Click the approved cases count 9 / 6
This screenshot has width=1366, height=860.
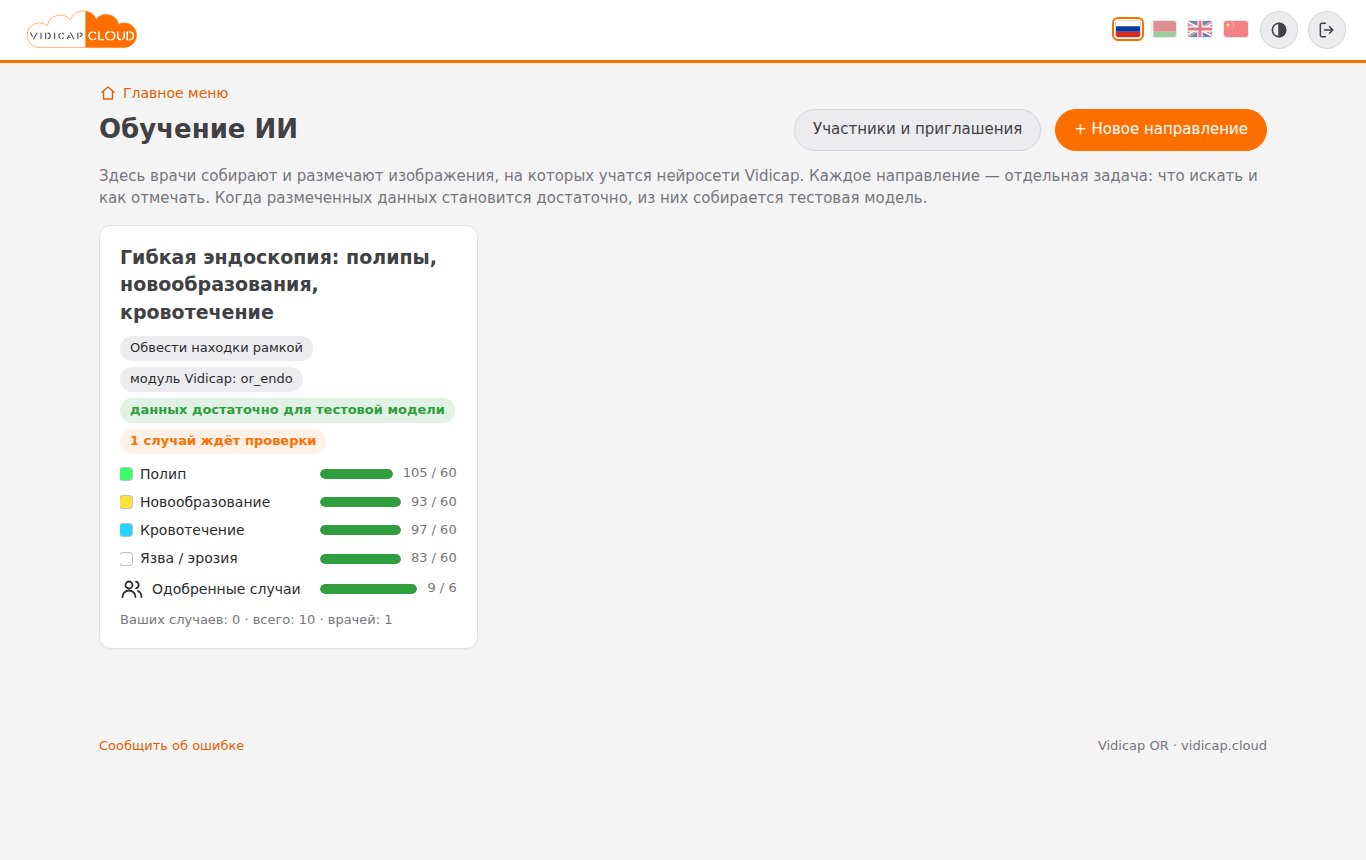click(442, 587)
